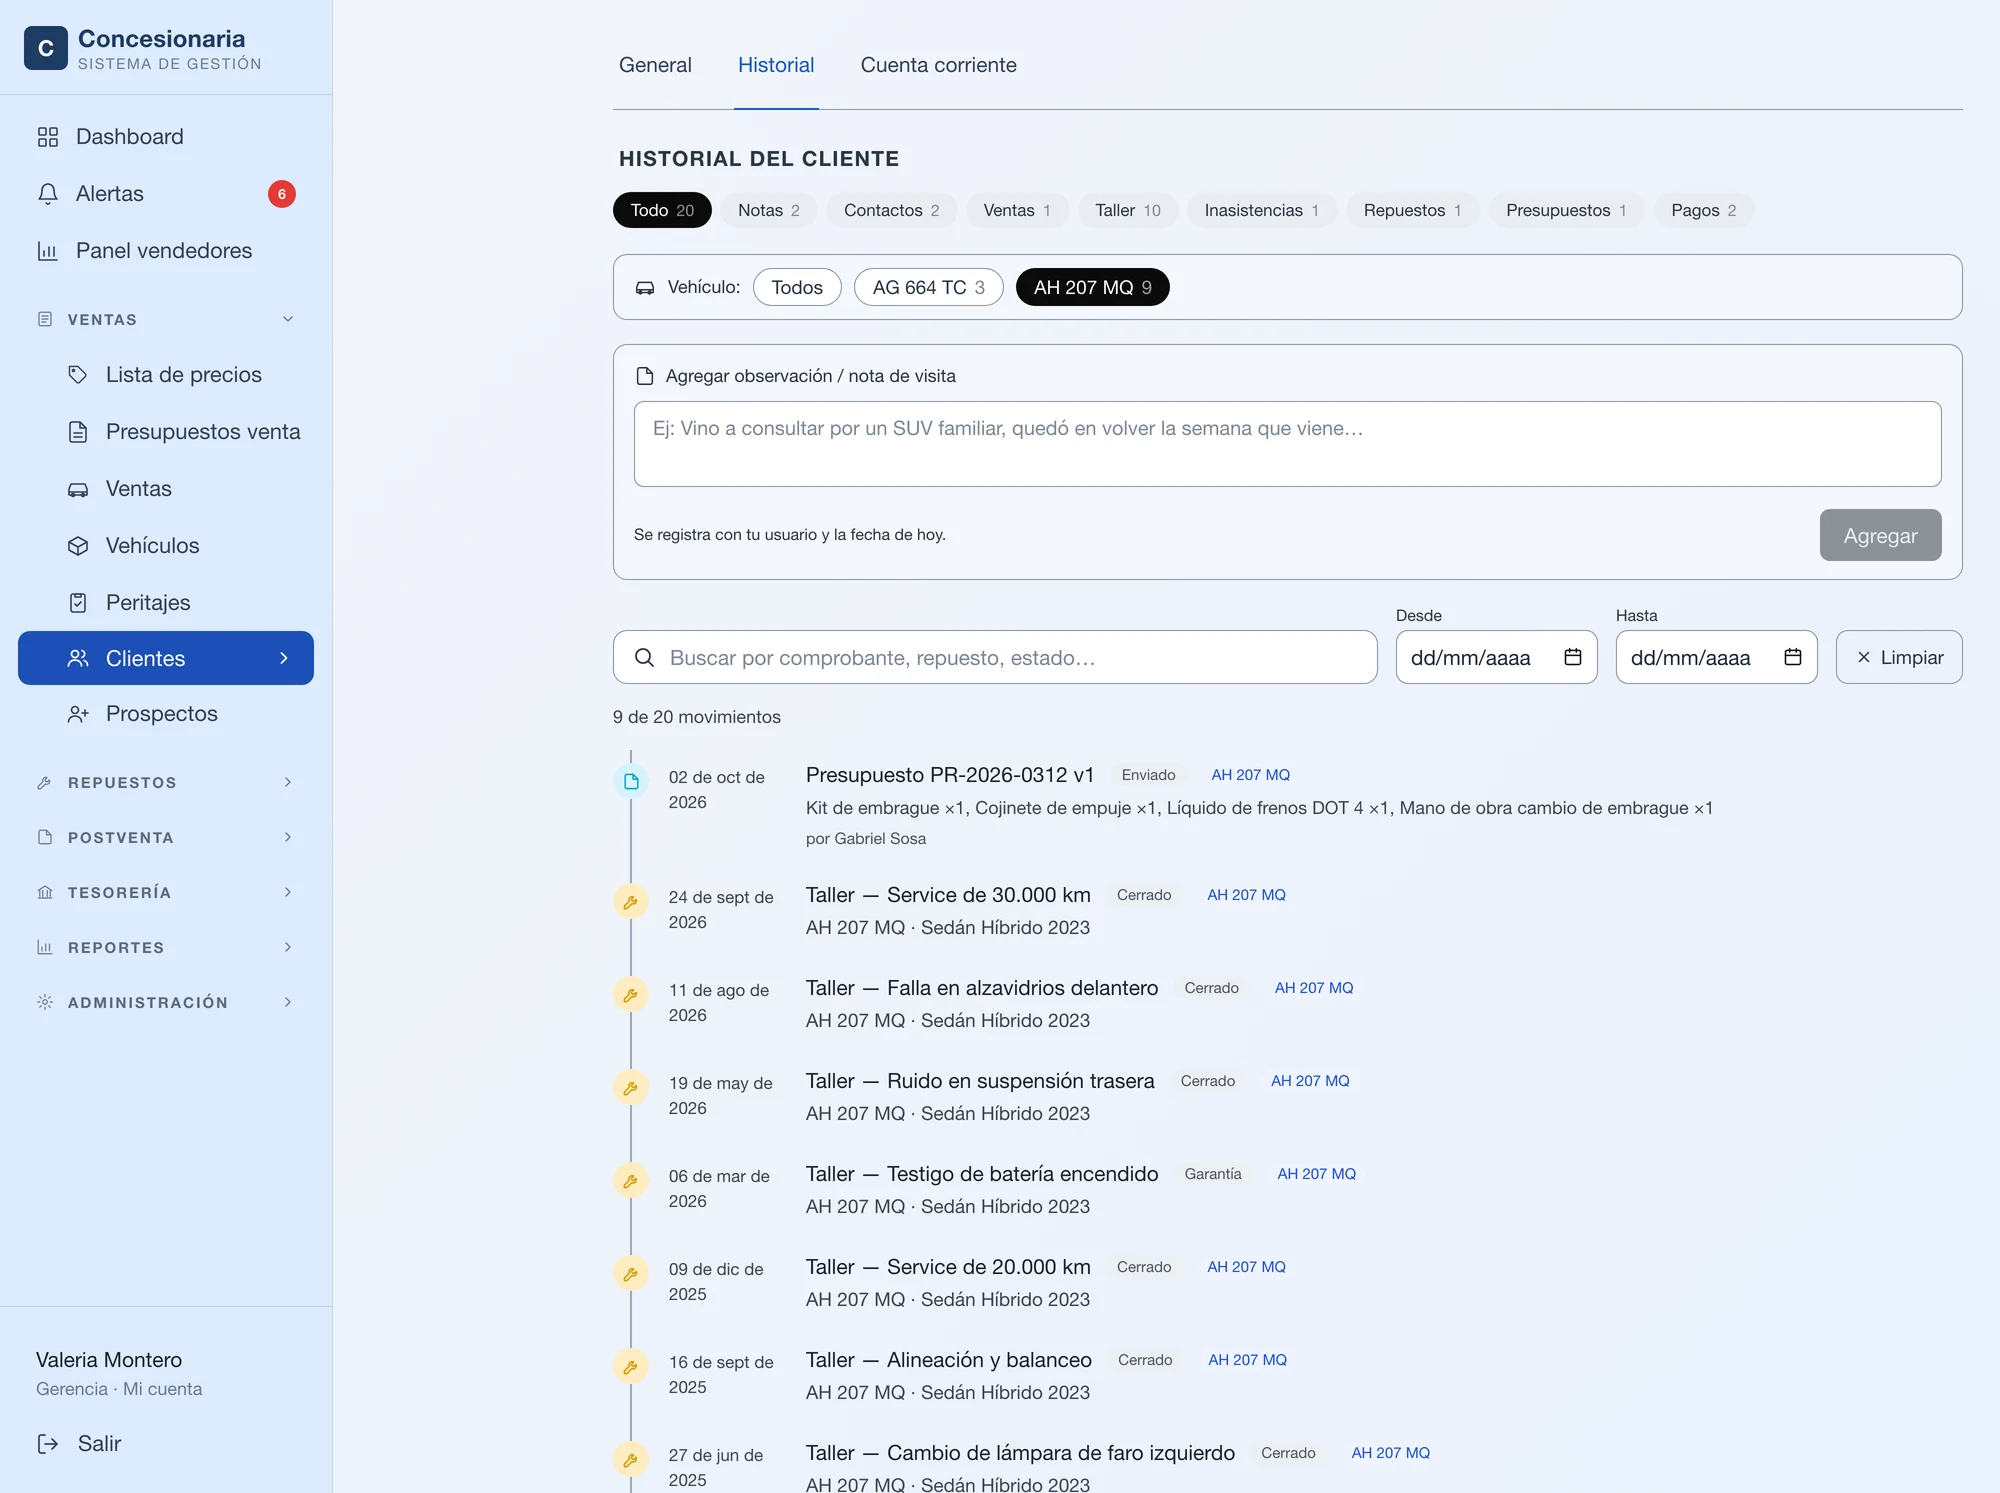Click the Salir logout icon
The height and width of the screenshot is (1493, 2000).
(x=48, y=1443)
